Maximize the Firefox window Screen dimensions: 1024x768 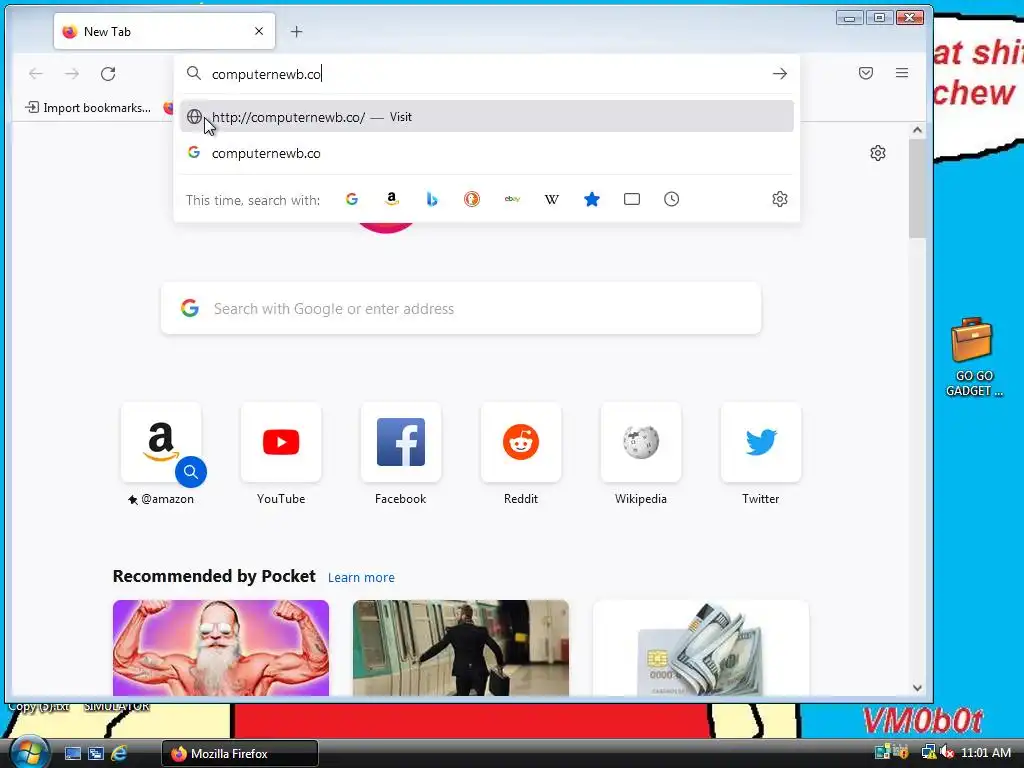[x=880, y=18]
